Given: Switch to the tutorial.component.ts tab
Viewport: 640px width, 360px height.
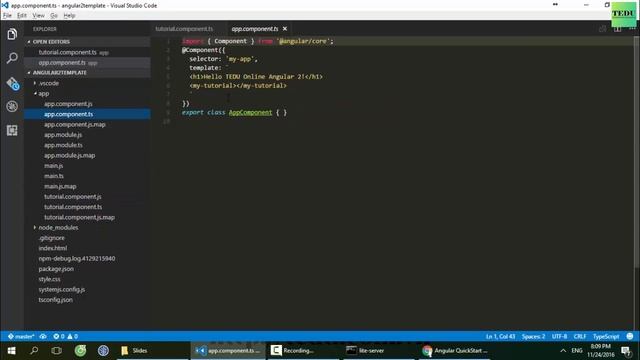Looking at the screenshot, I should tap(184, 29).
